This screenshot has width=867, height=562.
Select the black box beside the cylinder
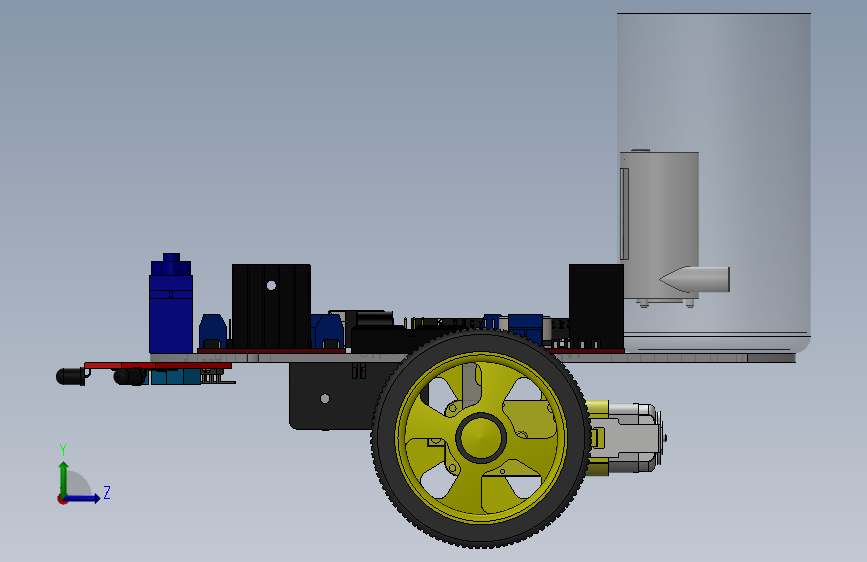point(596,306)
